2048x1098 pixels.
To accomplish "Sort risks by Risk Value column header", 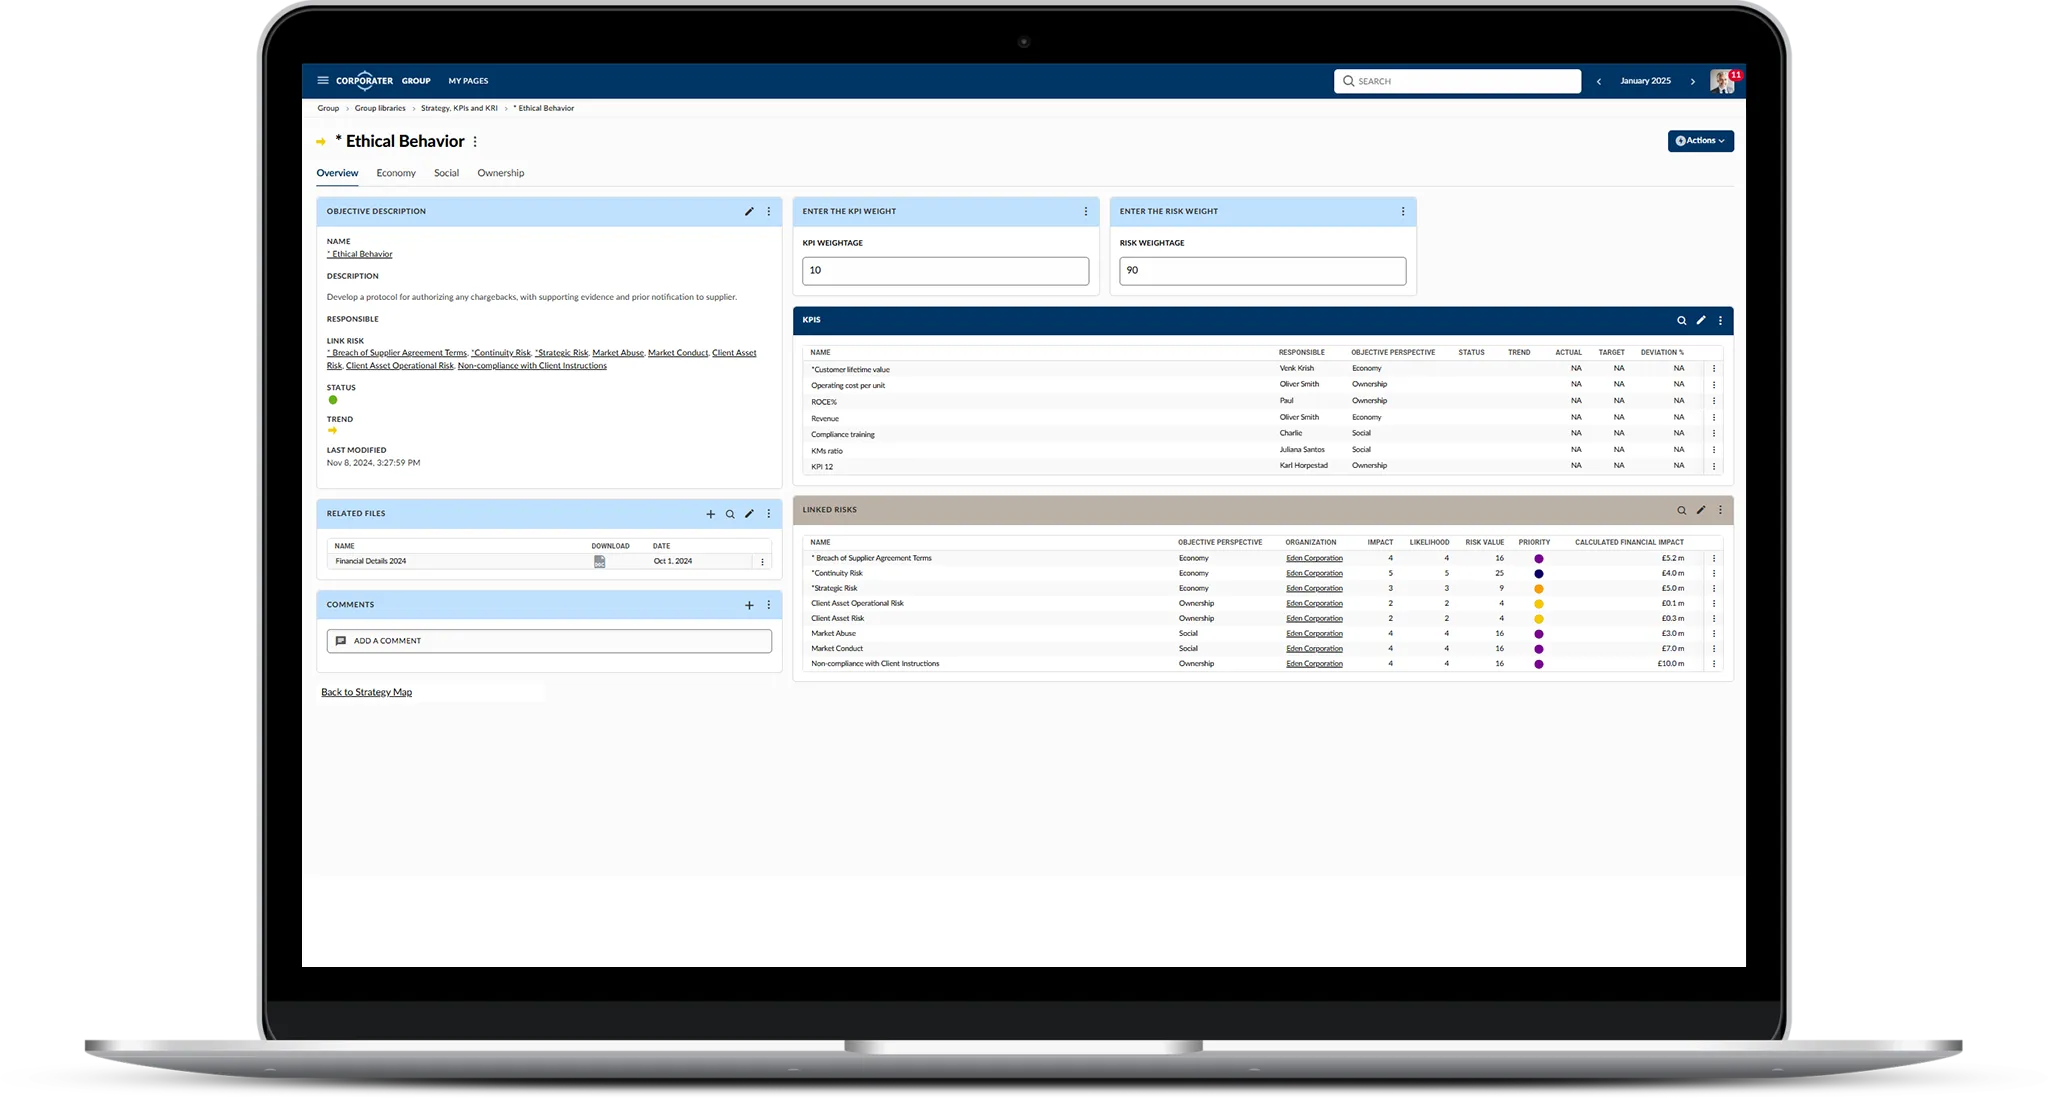I will point(1484,542).
